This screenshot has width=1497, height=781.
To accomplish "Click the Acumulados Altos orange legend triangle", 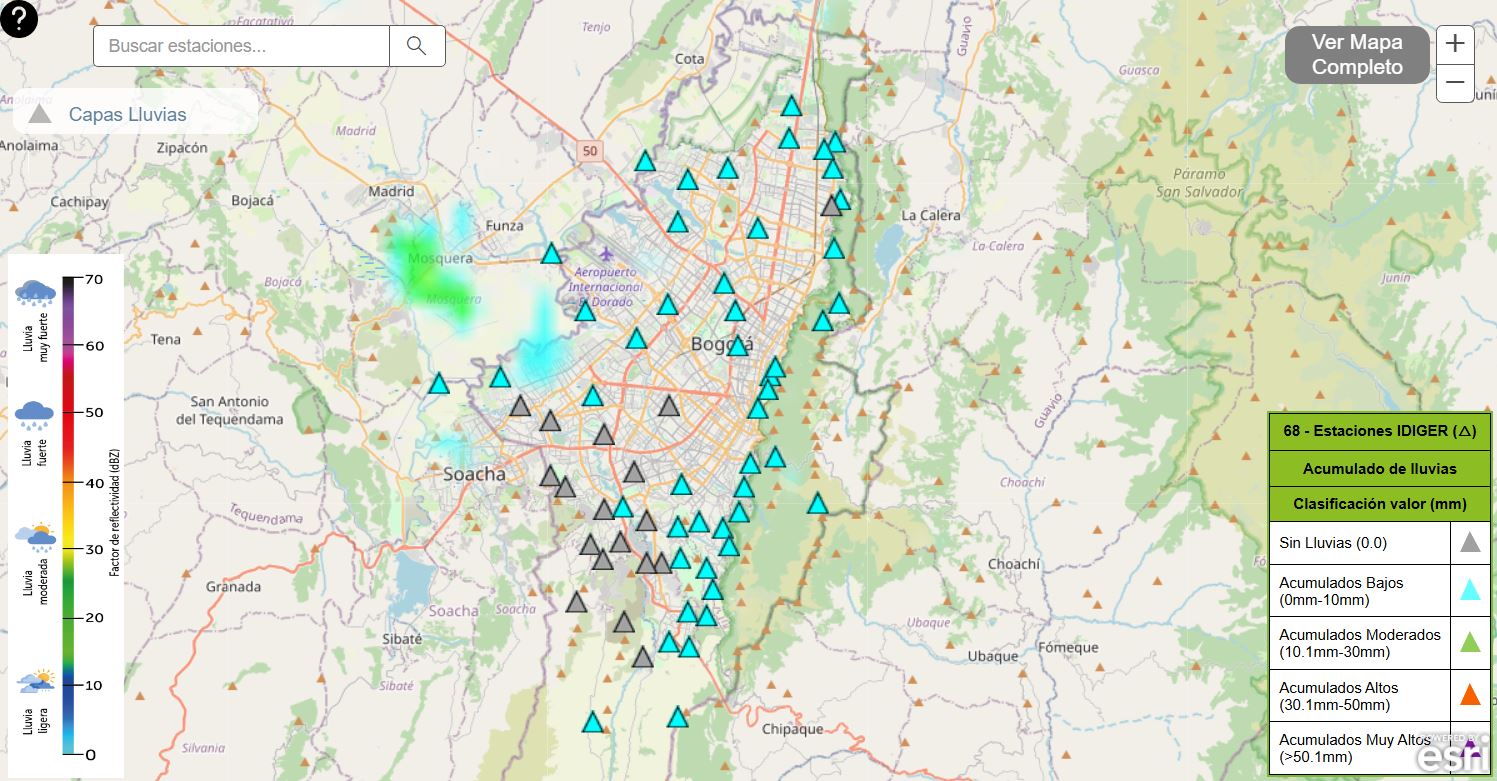I will click(1469, 695).
